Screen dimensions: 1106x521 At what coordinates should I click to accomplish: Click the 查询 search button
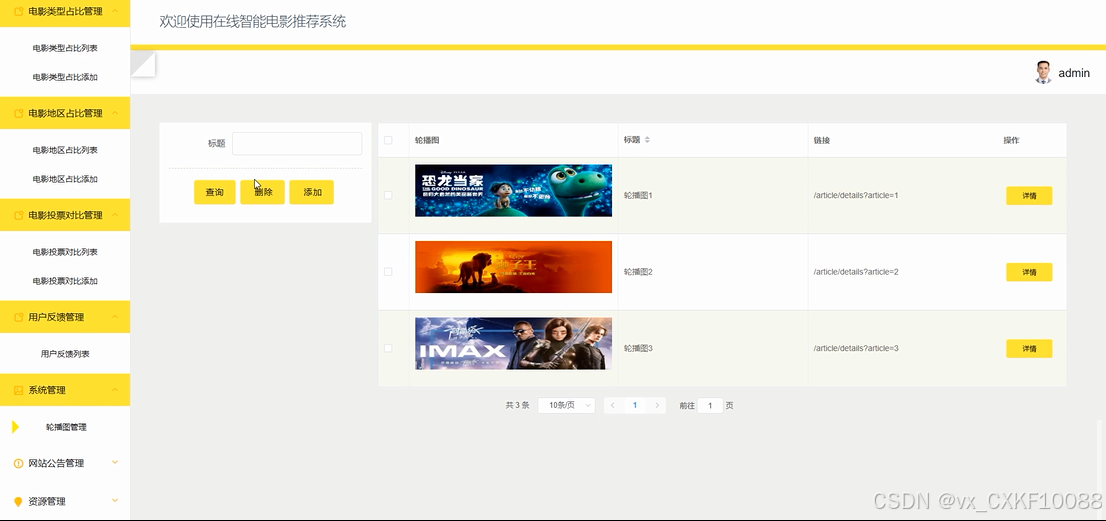pos(214,192)
